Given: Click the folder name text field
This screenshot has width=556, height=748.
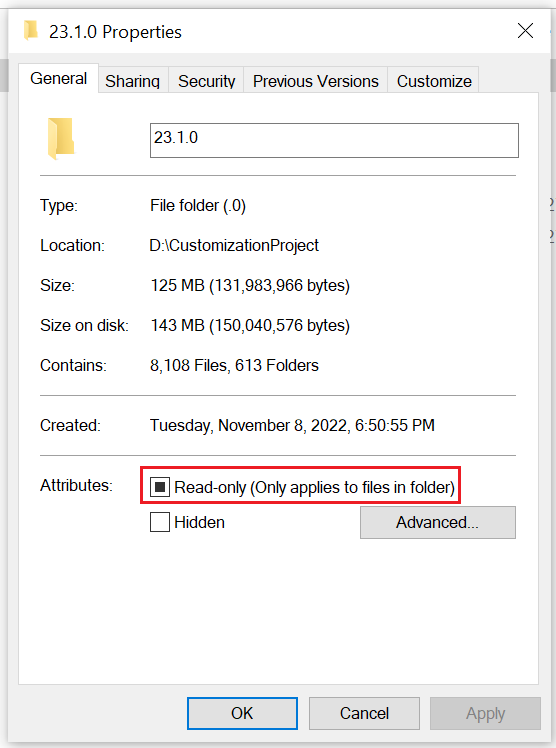Looking at the screenshot, I should tap(334, 140).
